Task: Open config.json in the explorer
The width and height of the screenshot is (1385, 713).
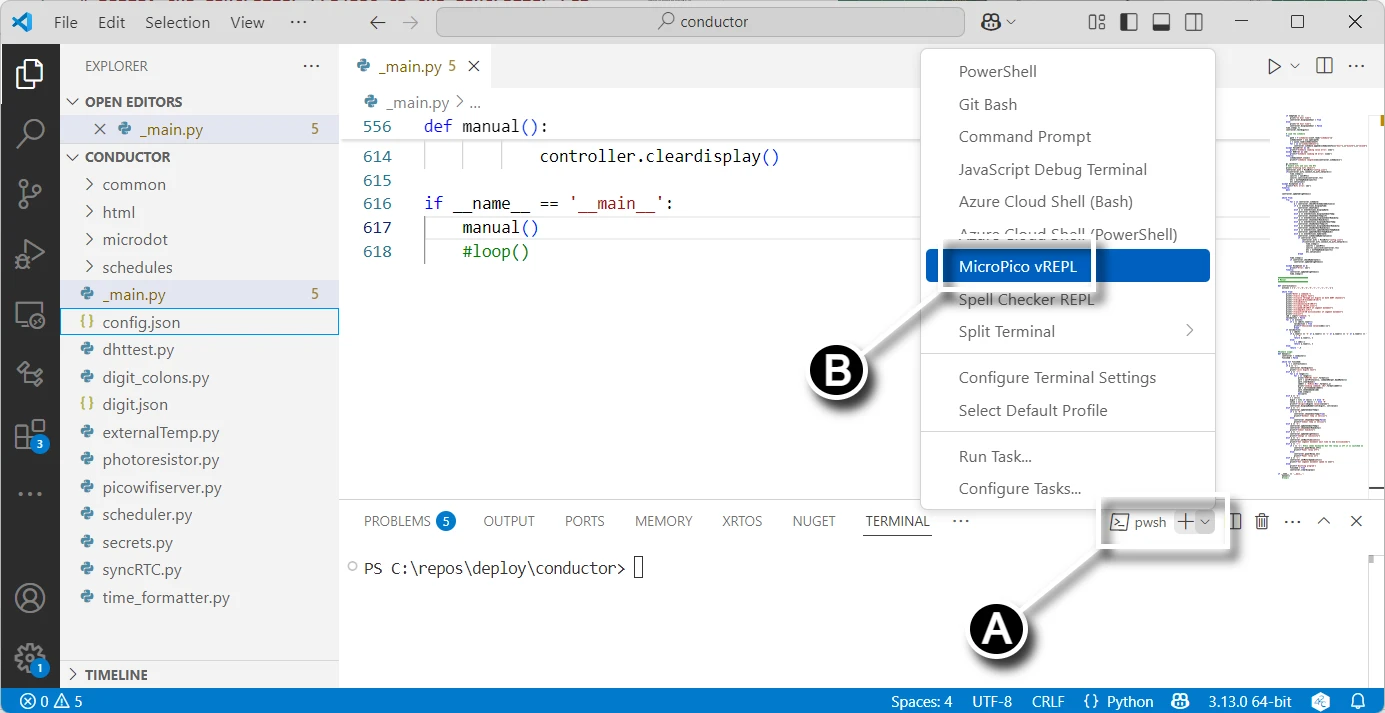Action: pos(200,322)
